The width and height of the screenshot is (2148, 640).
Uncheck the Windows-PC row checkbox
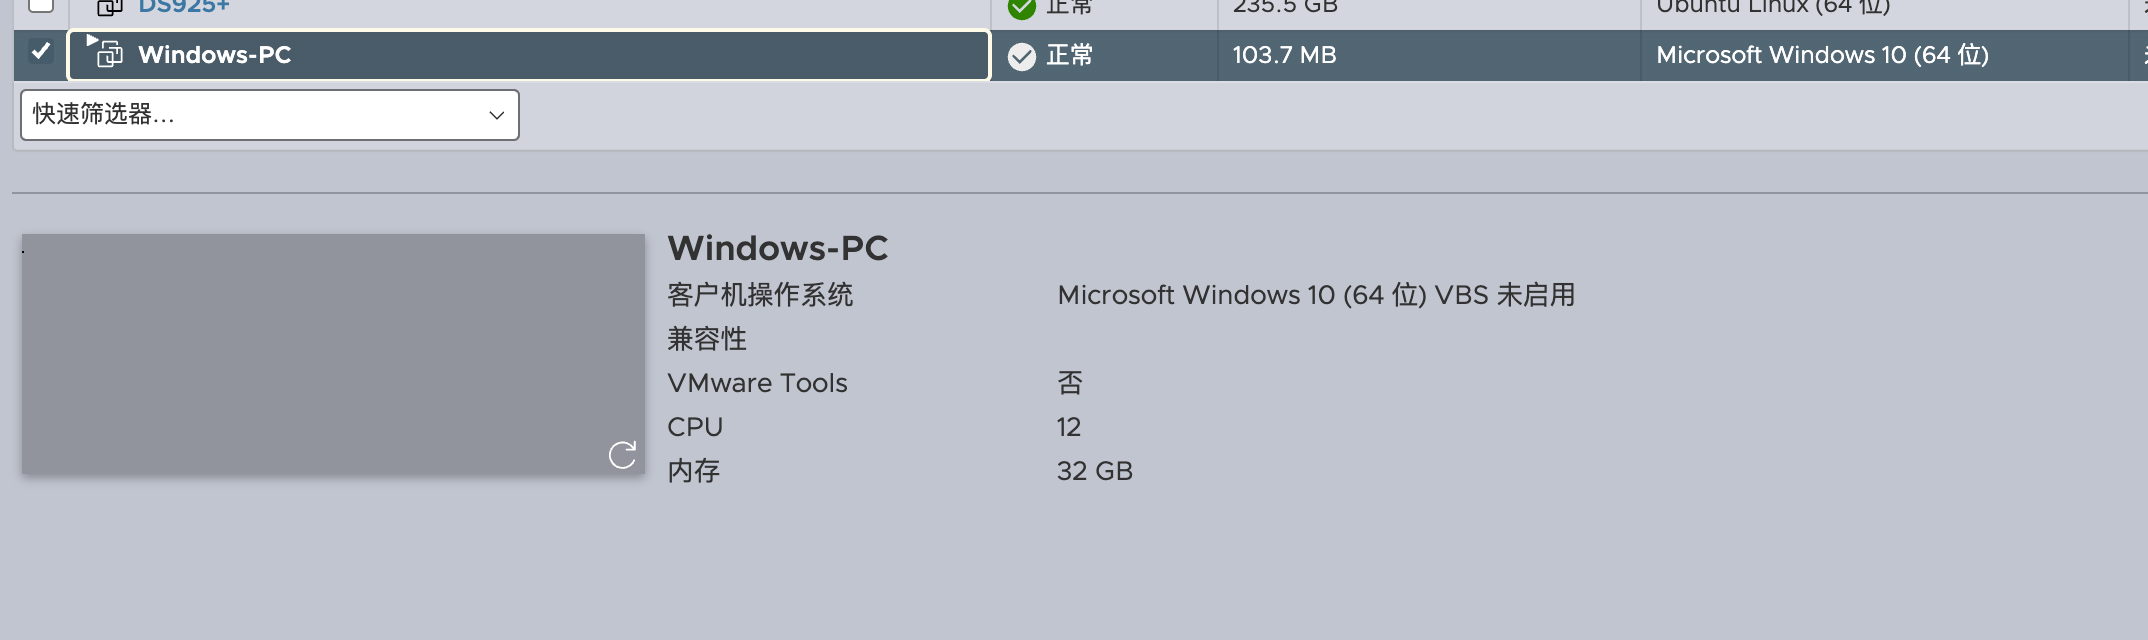pyautogui.click(x=41, y=51)
